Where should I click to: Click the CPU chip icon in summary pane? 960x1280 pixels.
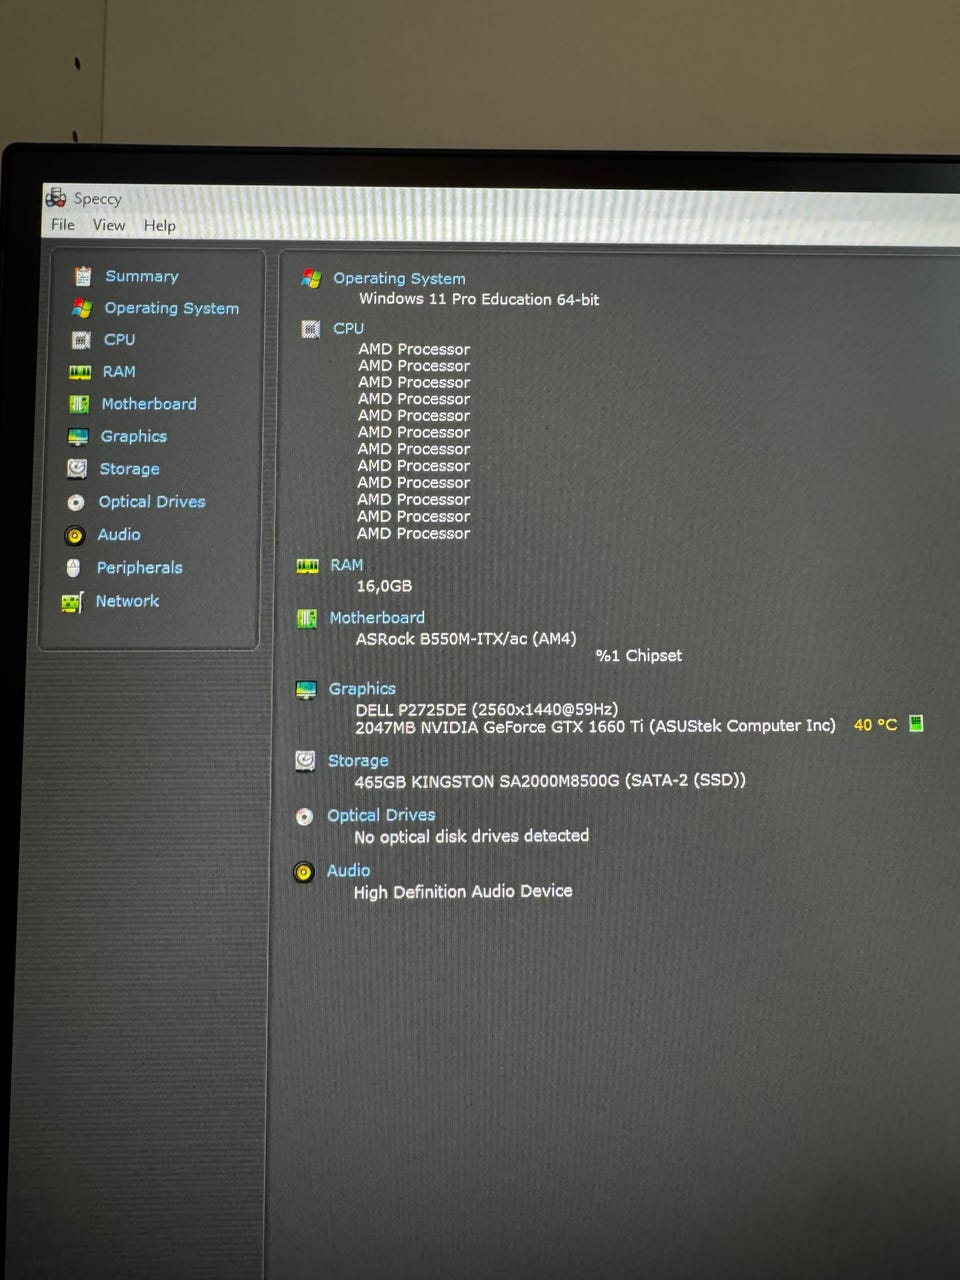pos(310,329)
